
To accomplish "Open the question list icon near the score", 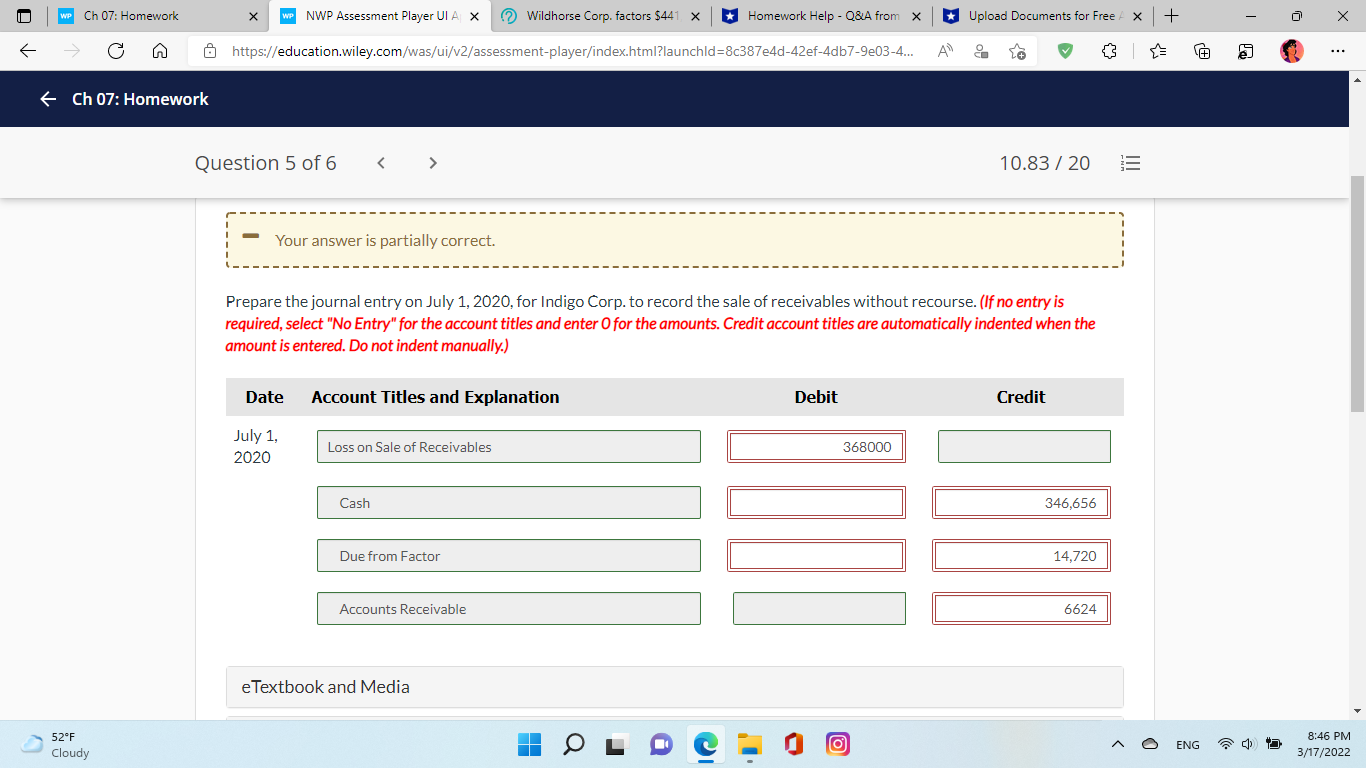I will tap(1130, 163).
